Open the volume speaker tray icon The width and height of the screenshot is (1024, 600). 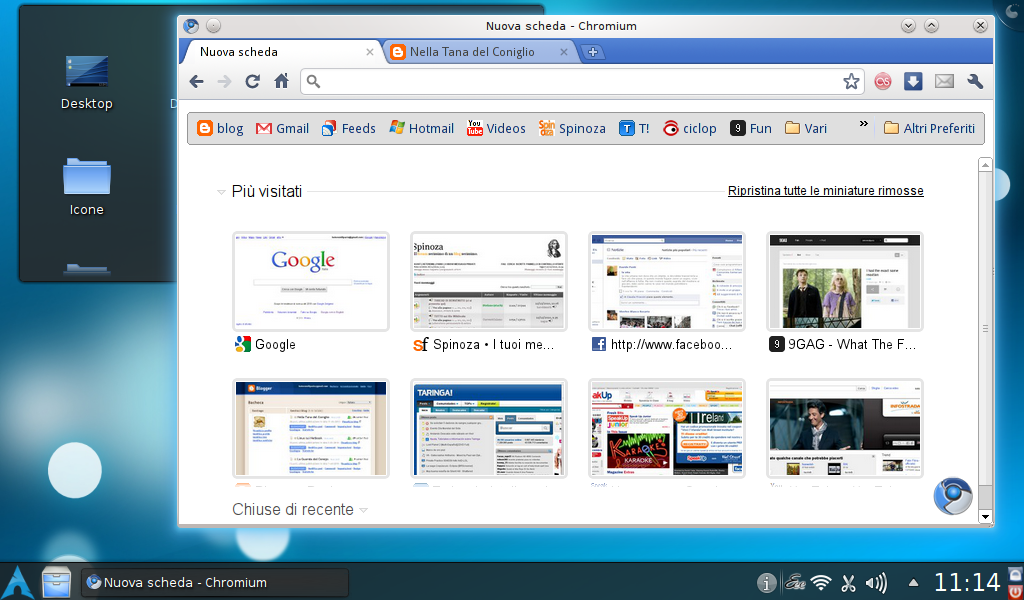tap(875, 582)
